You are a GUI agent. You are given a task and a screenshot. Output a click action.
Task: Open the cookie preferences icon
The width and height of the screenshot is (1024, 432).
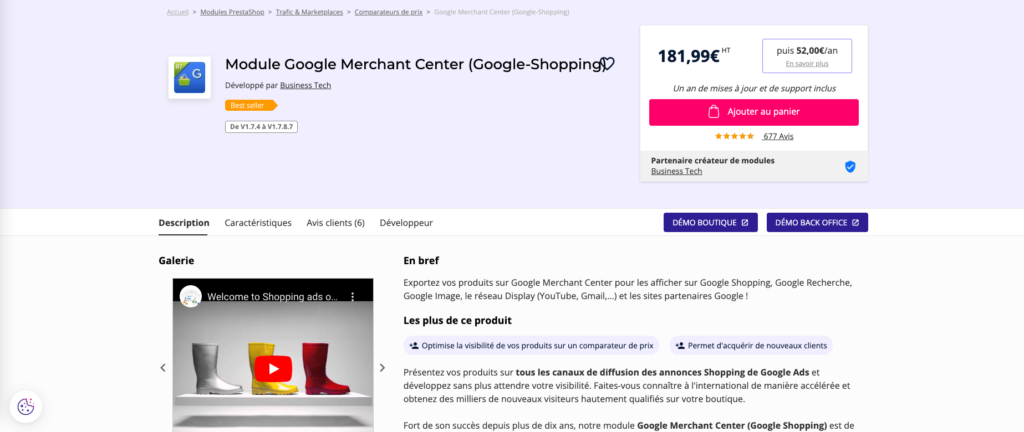coord(26,406)
